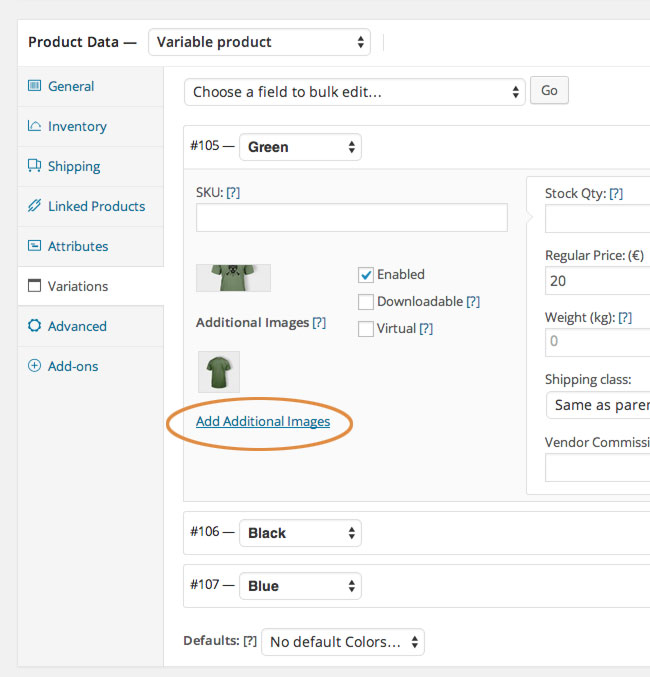
Task: Click the Add Additional Images link
Action: coord(263,421)
